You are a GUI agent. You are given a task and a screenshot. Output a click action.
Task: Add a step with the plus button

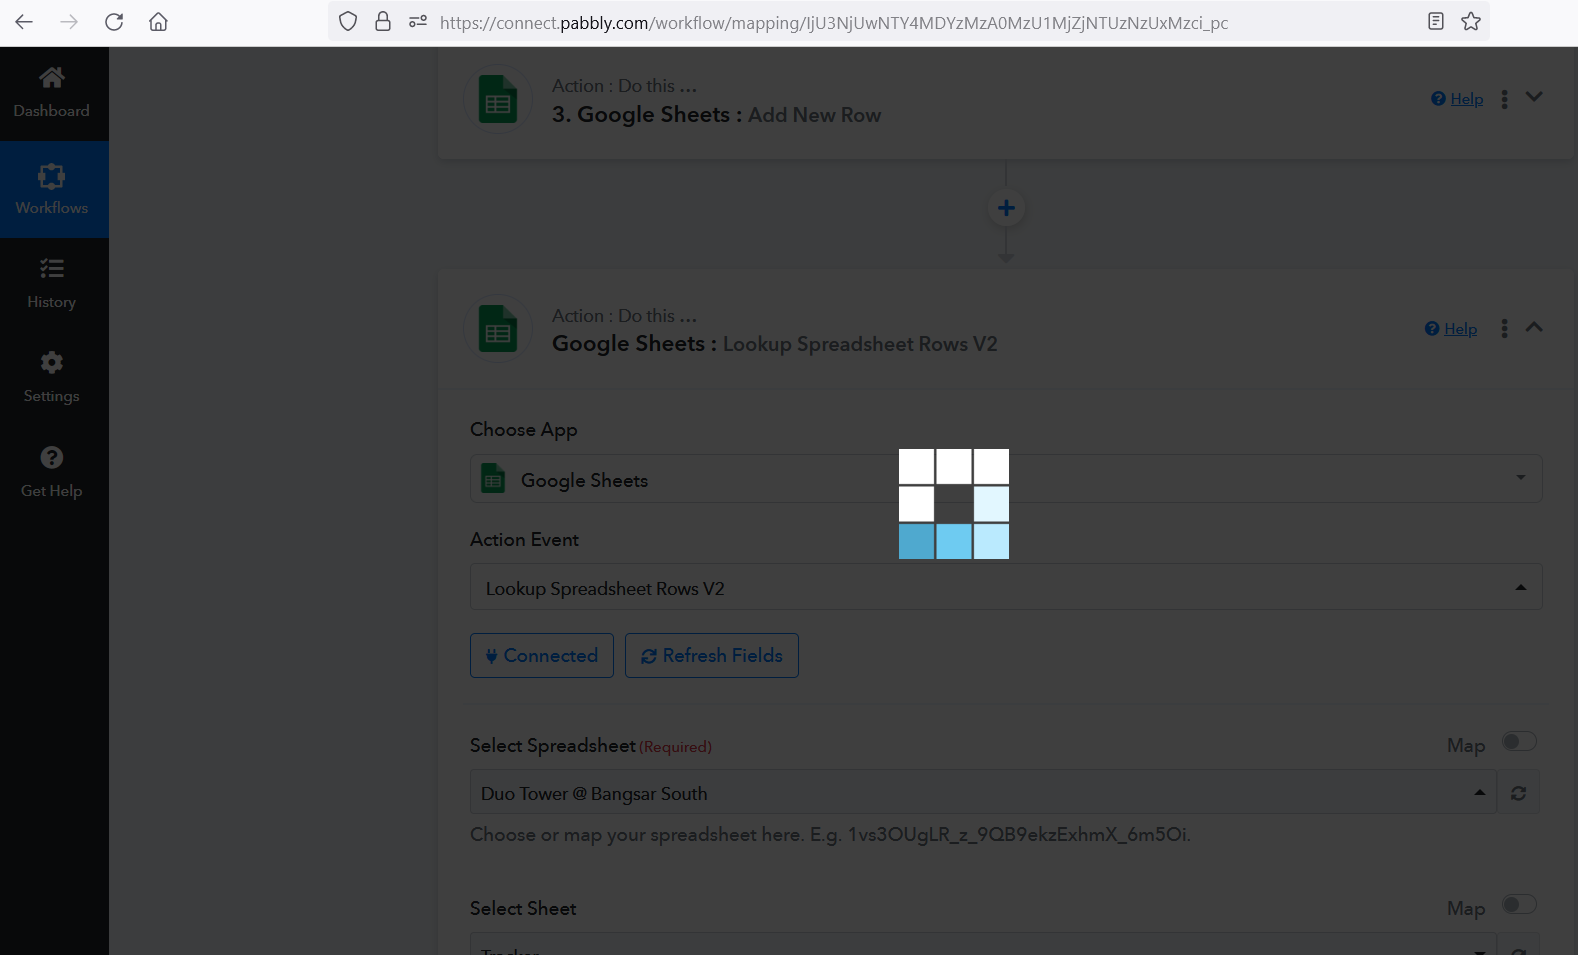pyautogui.click(x=1006, y=208)
